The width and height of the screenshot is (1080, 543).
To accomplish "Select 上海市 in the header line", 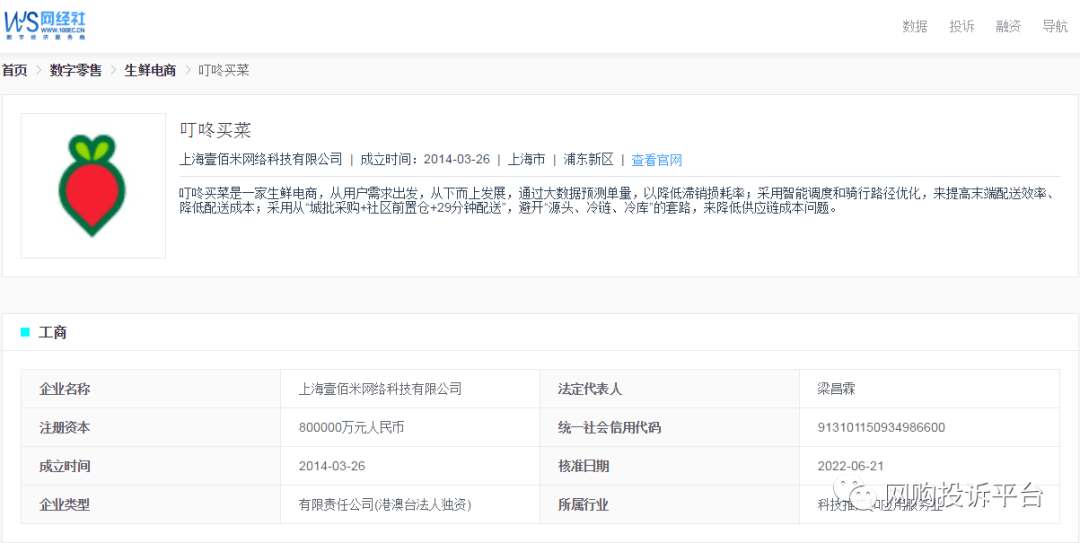I will click(526, 159).
